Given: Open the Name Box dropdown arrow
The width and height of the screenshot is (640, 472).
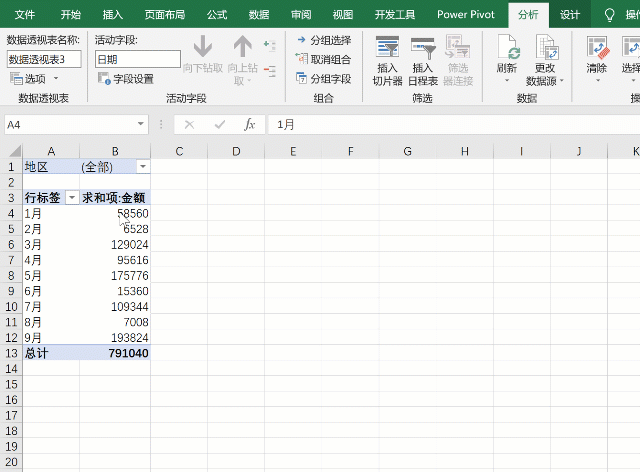Looking at the screenshot, I should (140, 124).
